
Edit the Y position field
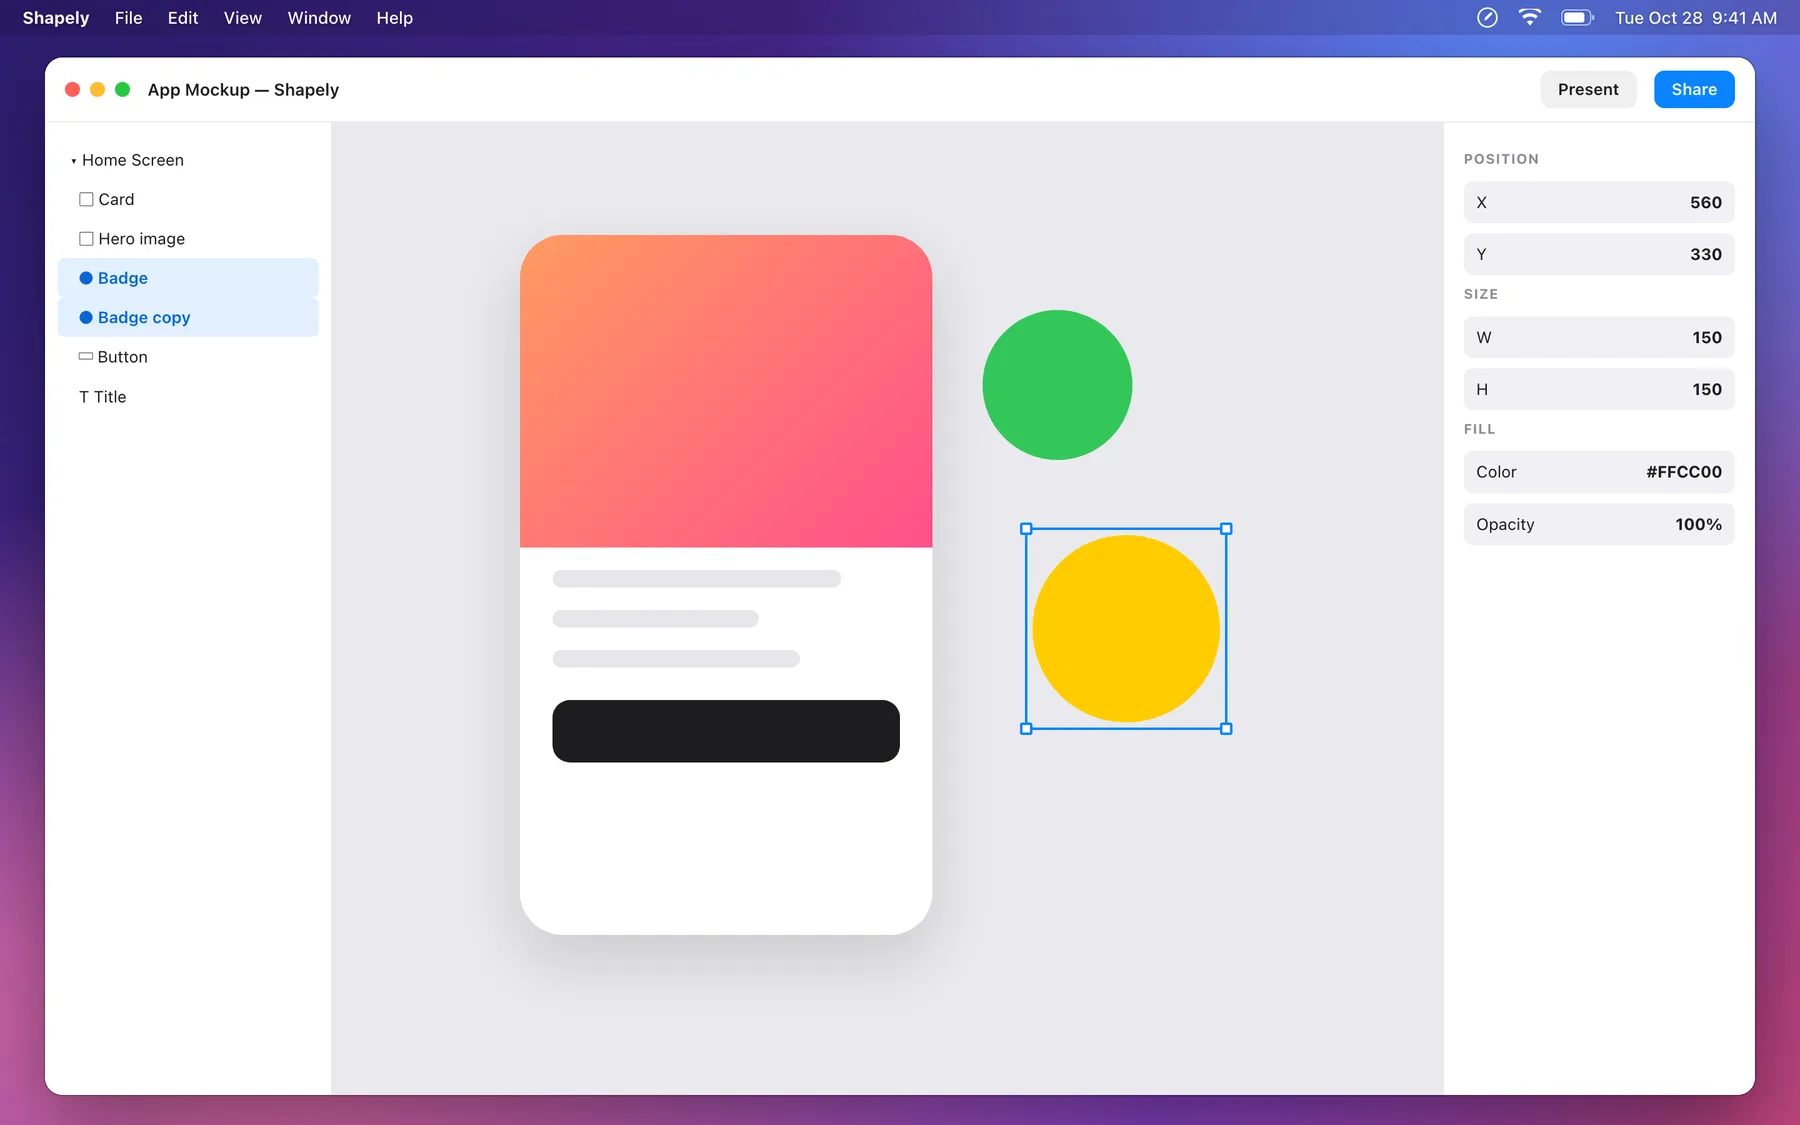[1599, 254]
